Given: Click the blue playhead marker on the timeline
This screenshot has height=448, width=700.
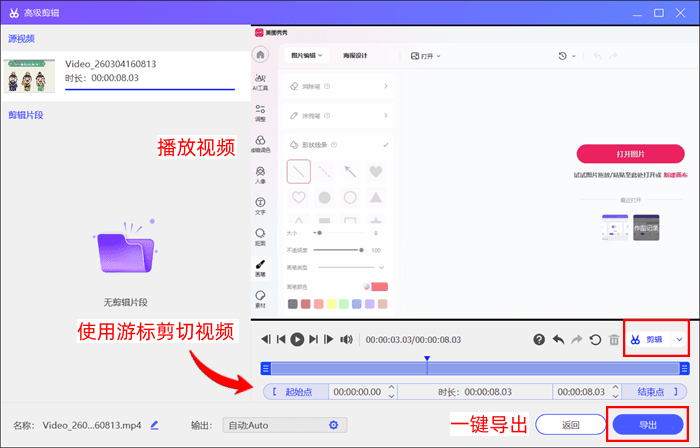Looking at the screenshot, I should point(427,358).
